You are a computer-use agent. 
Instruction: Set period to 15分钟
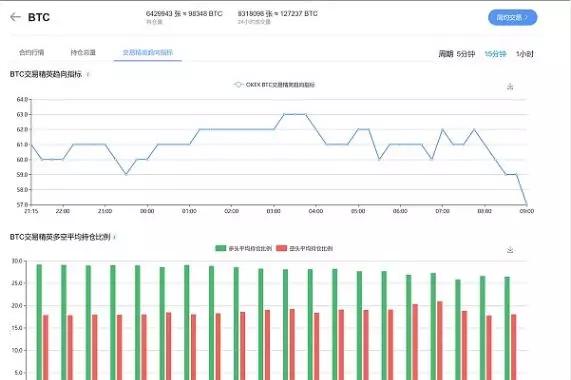point(495,54)
